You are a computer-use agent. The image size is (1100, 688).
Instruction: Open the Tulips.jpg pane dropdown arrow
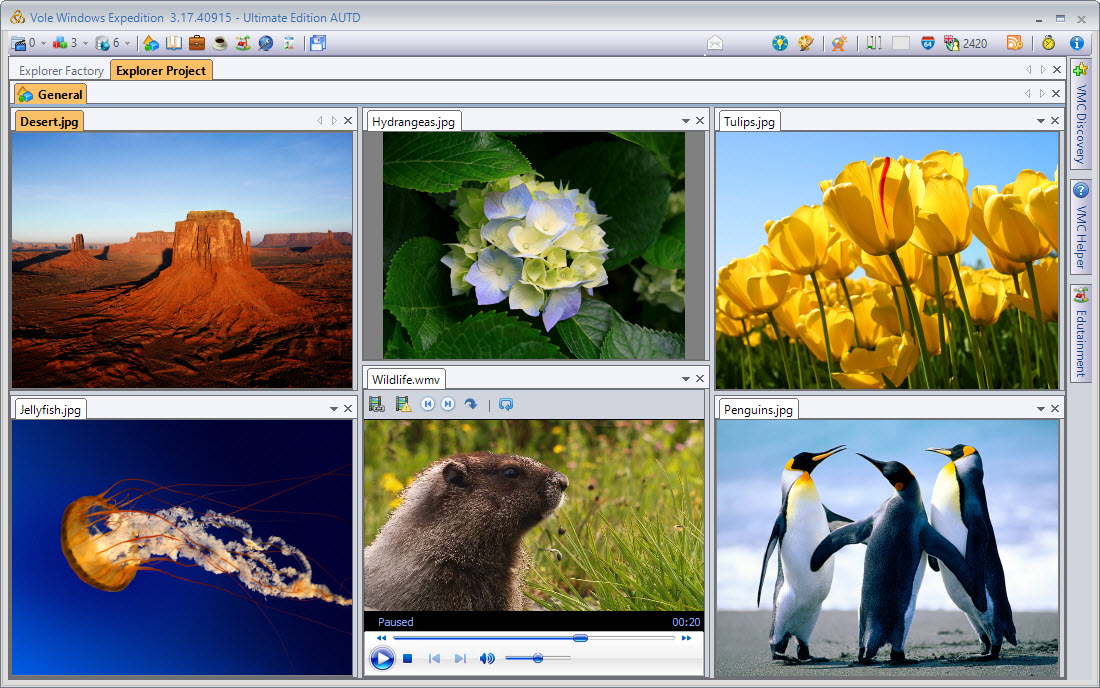(x=1040, y=121)
